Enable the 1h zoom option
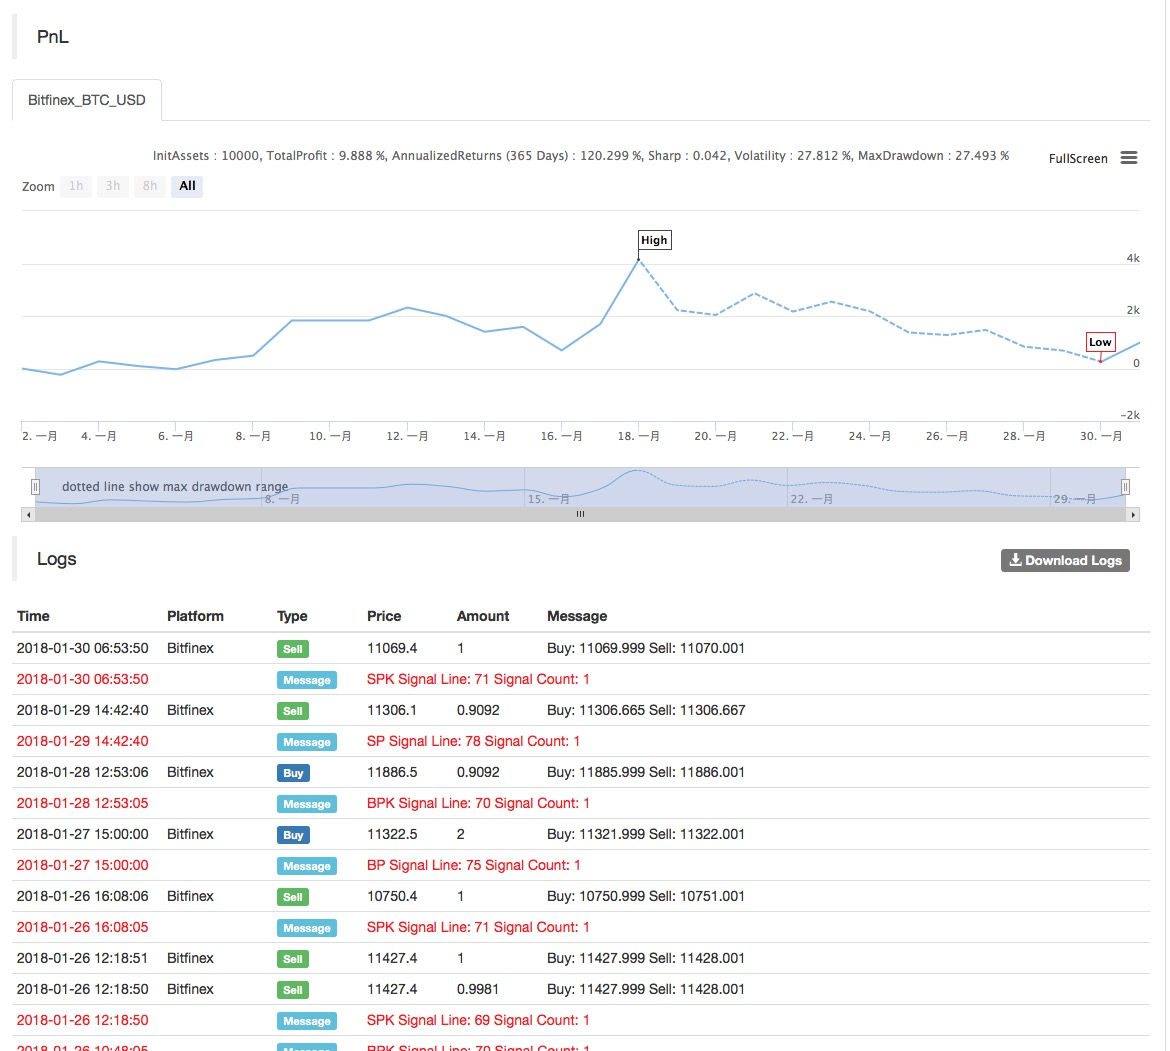Image resolution: width=1170 pixels, height=1051 pixels. (75, 186)
